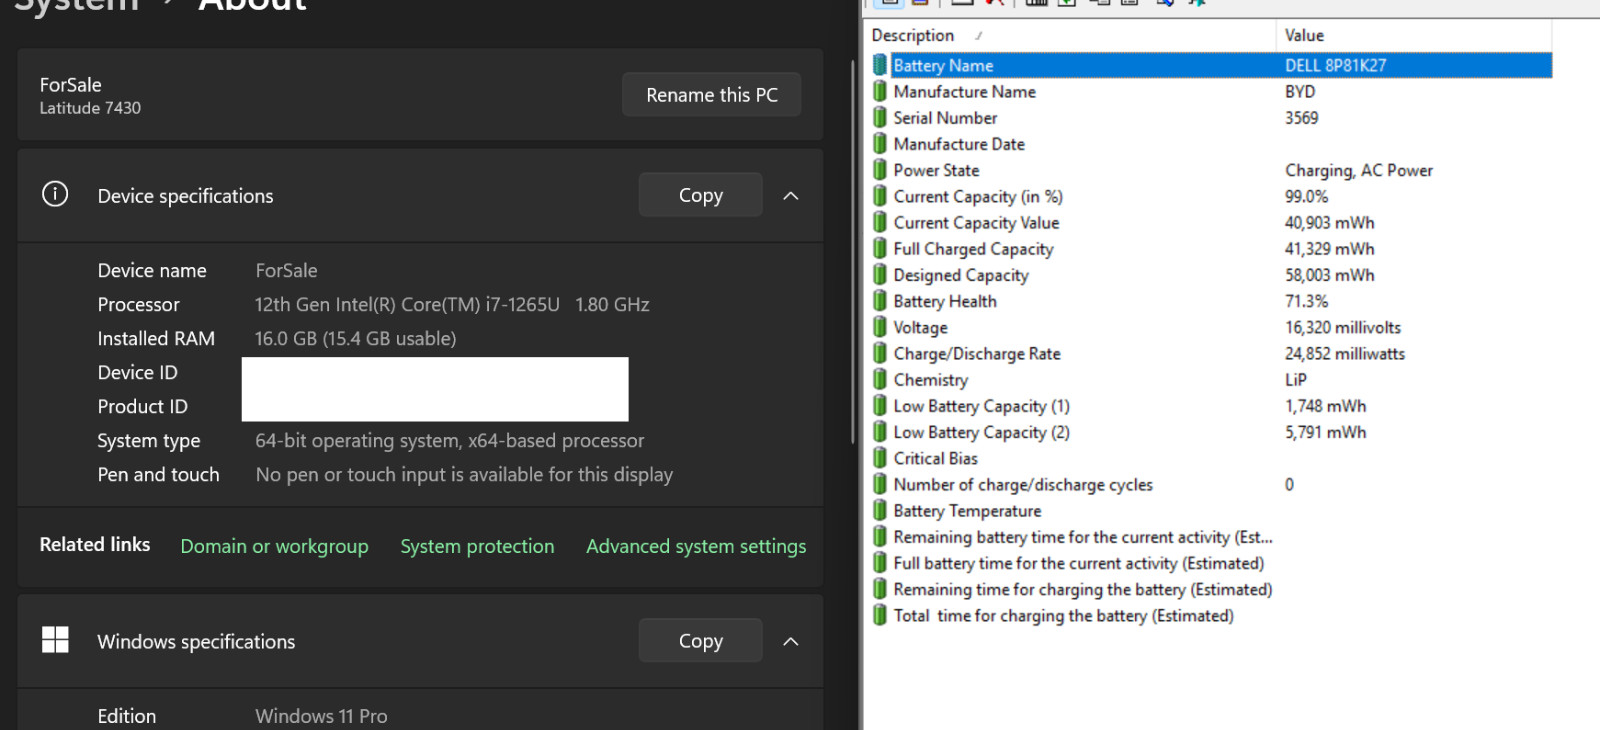Click the Latitude 7430 model text
The height and width of the screenshot is (730, 1600).
point(90,108)
